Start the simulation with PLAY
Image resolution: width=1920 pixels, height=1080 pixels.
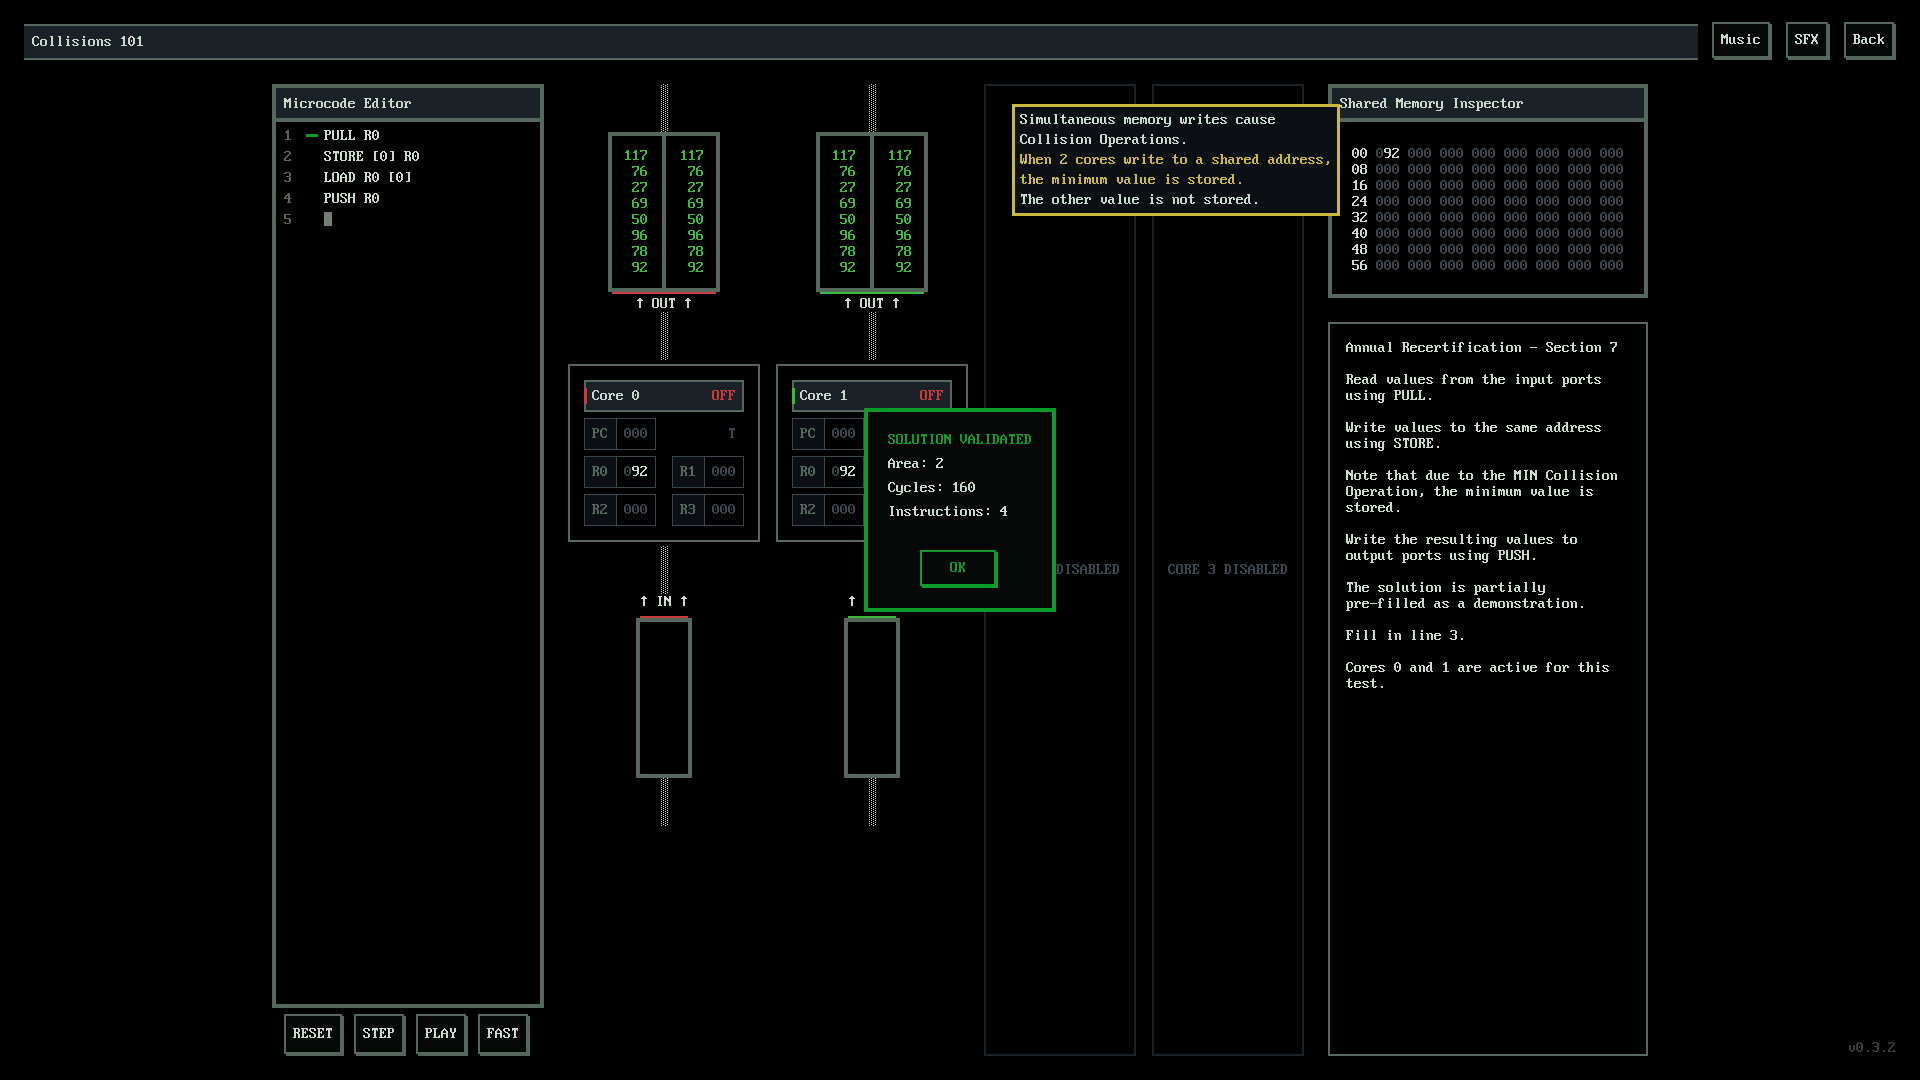coord(441,1033)
